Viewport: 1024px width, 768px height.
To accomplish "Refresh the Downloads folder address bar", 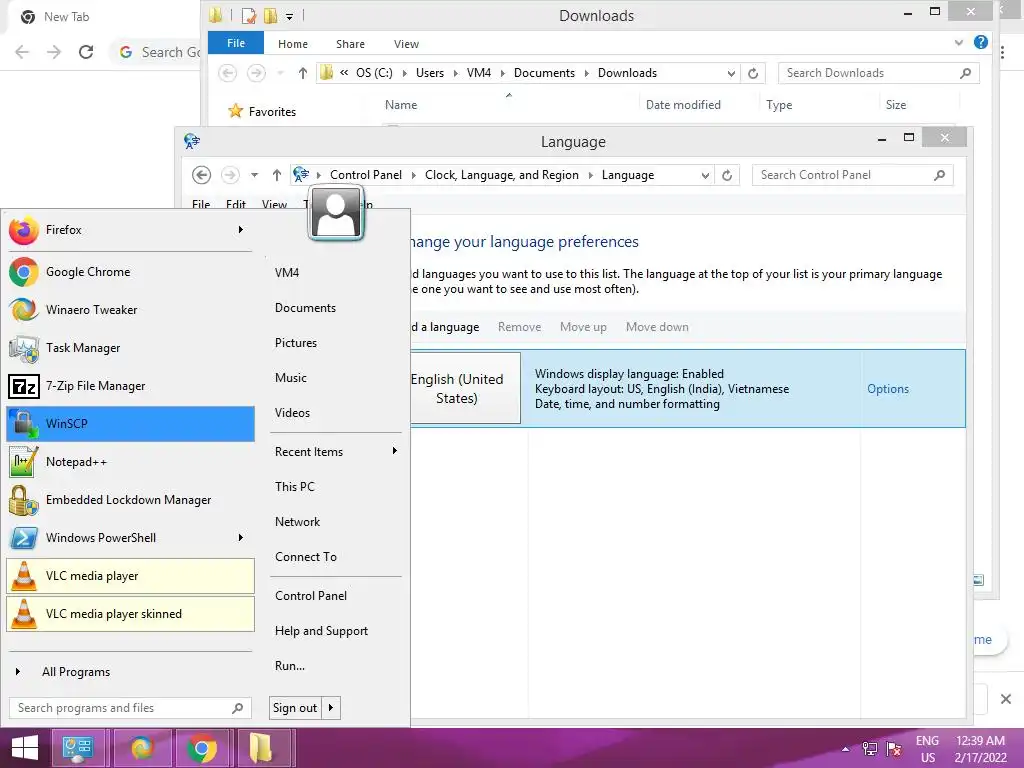I will pyautogui.click(x=753, y=73).
